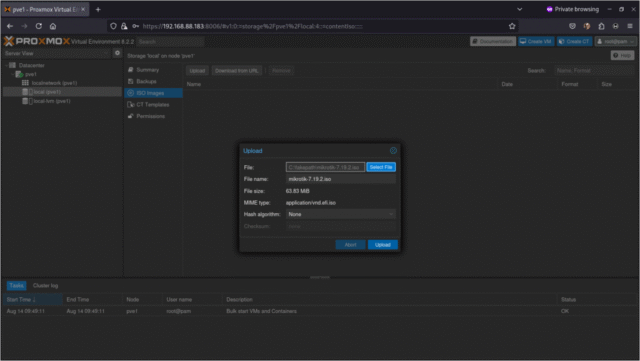Switch to the Cluster log tab
Screen dimensions: 640x361
(x=45, y=285)
